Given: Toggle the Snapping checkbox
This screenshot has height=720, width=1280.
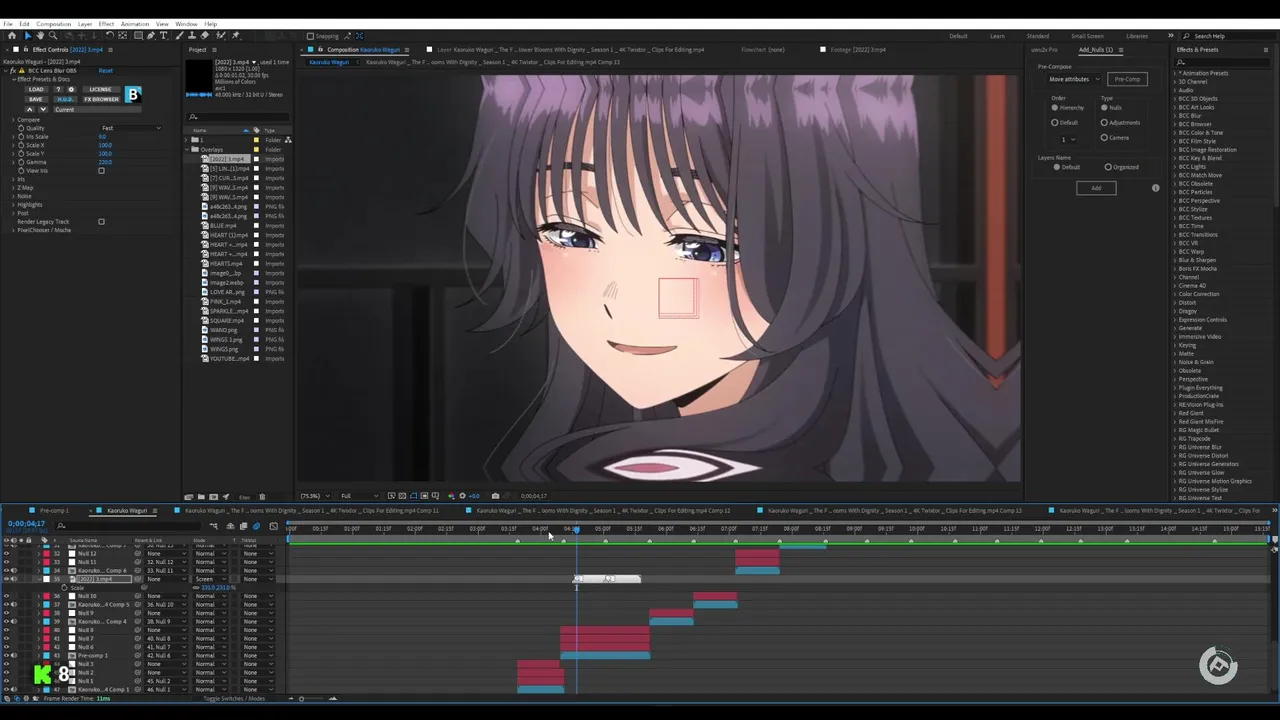Looking at the screenshot, I should point(310,36).
